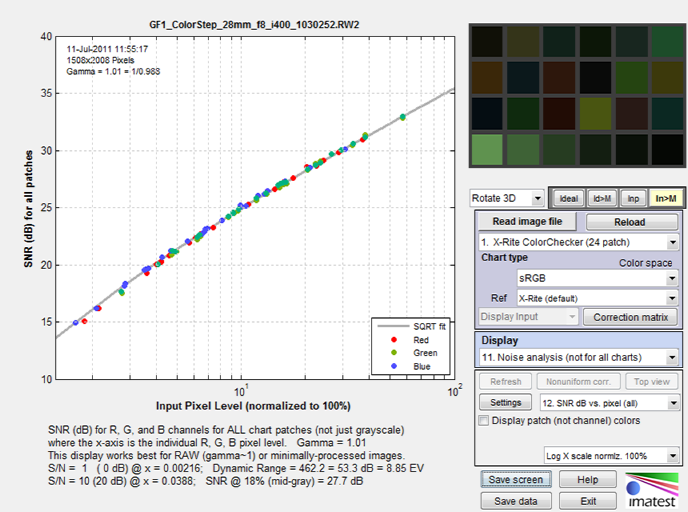Open the Settings button
This screenshot has height=512, width=688.
coord(505,402)
